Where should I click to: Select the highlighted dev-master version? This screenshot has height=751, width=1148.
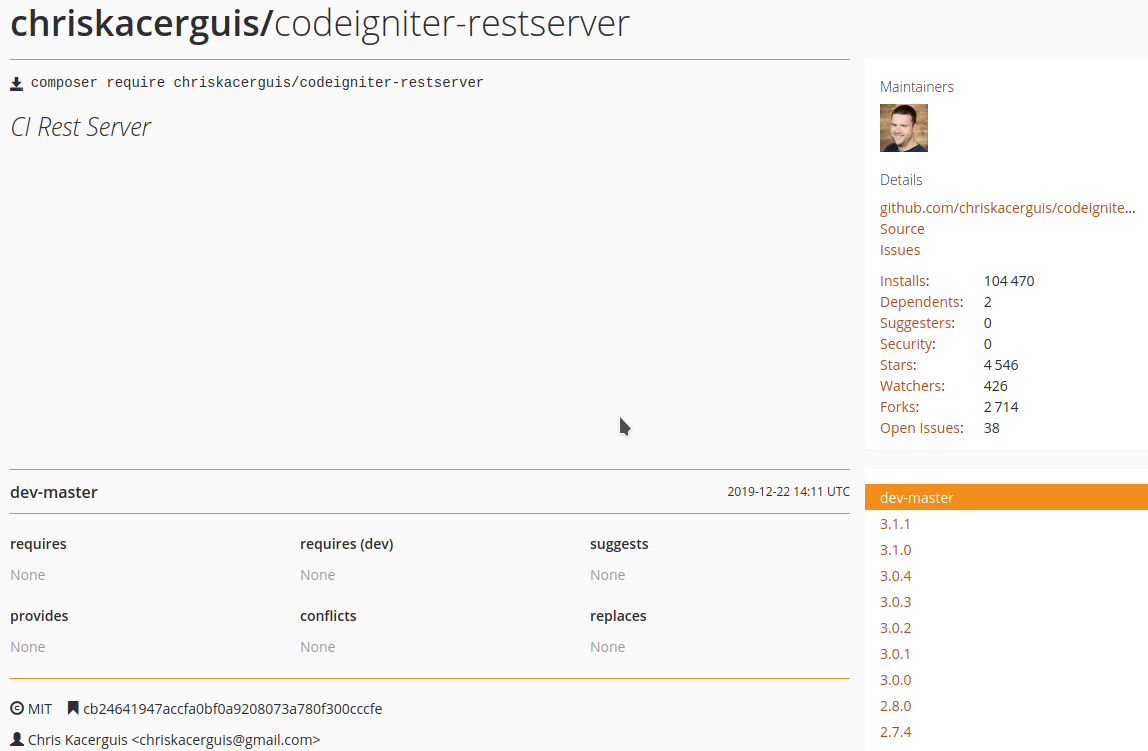point(915,497)
